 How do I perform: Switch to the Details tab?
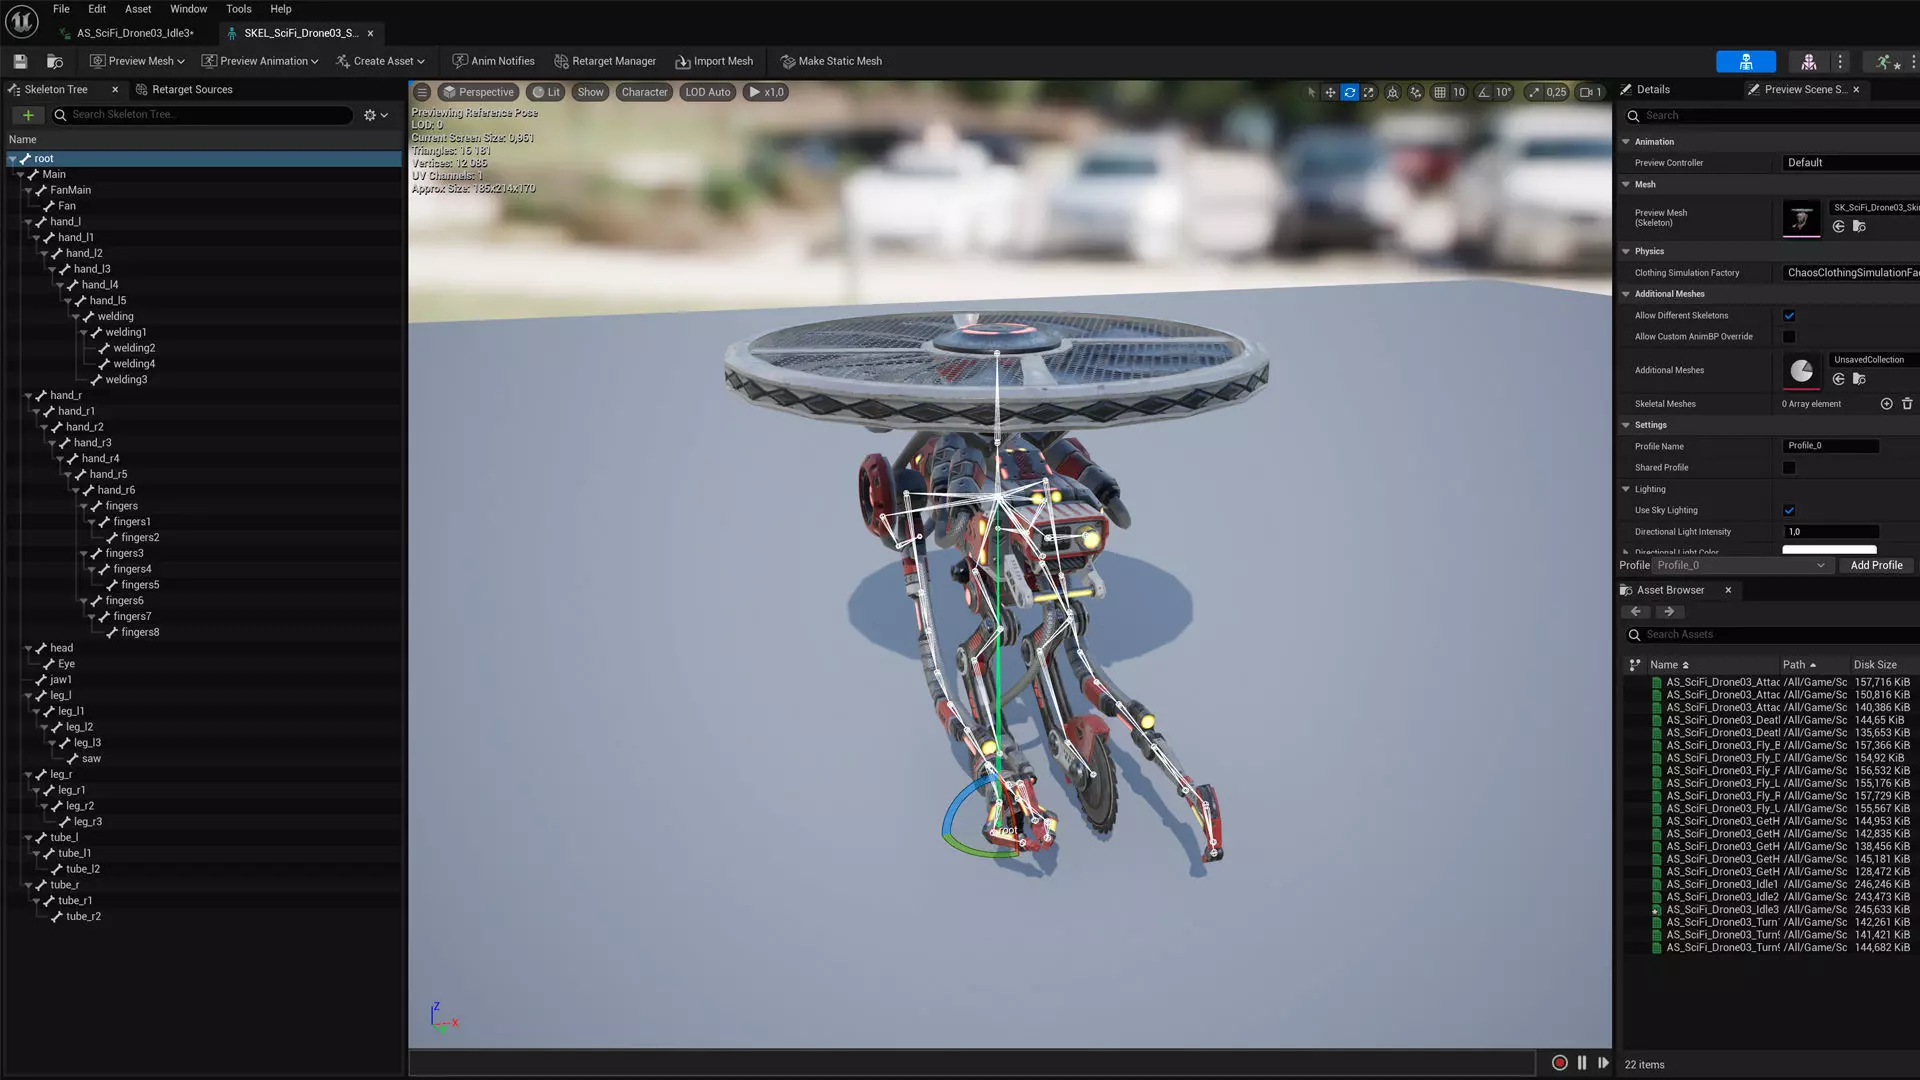[x=1645, y=90]
